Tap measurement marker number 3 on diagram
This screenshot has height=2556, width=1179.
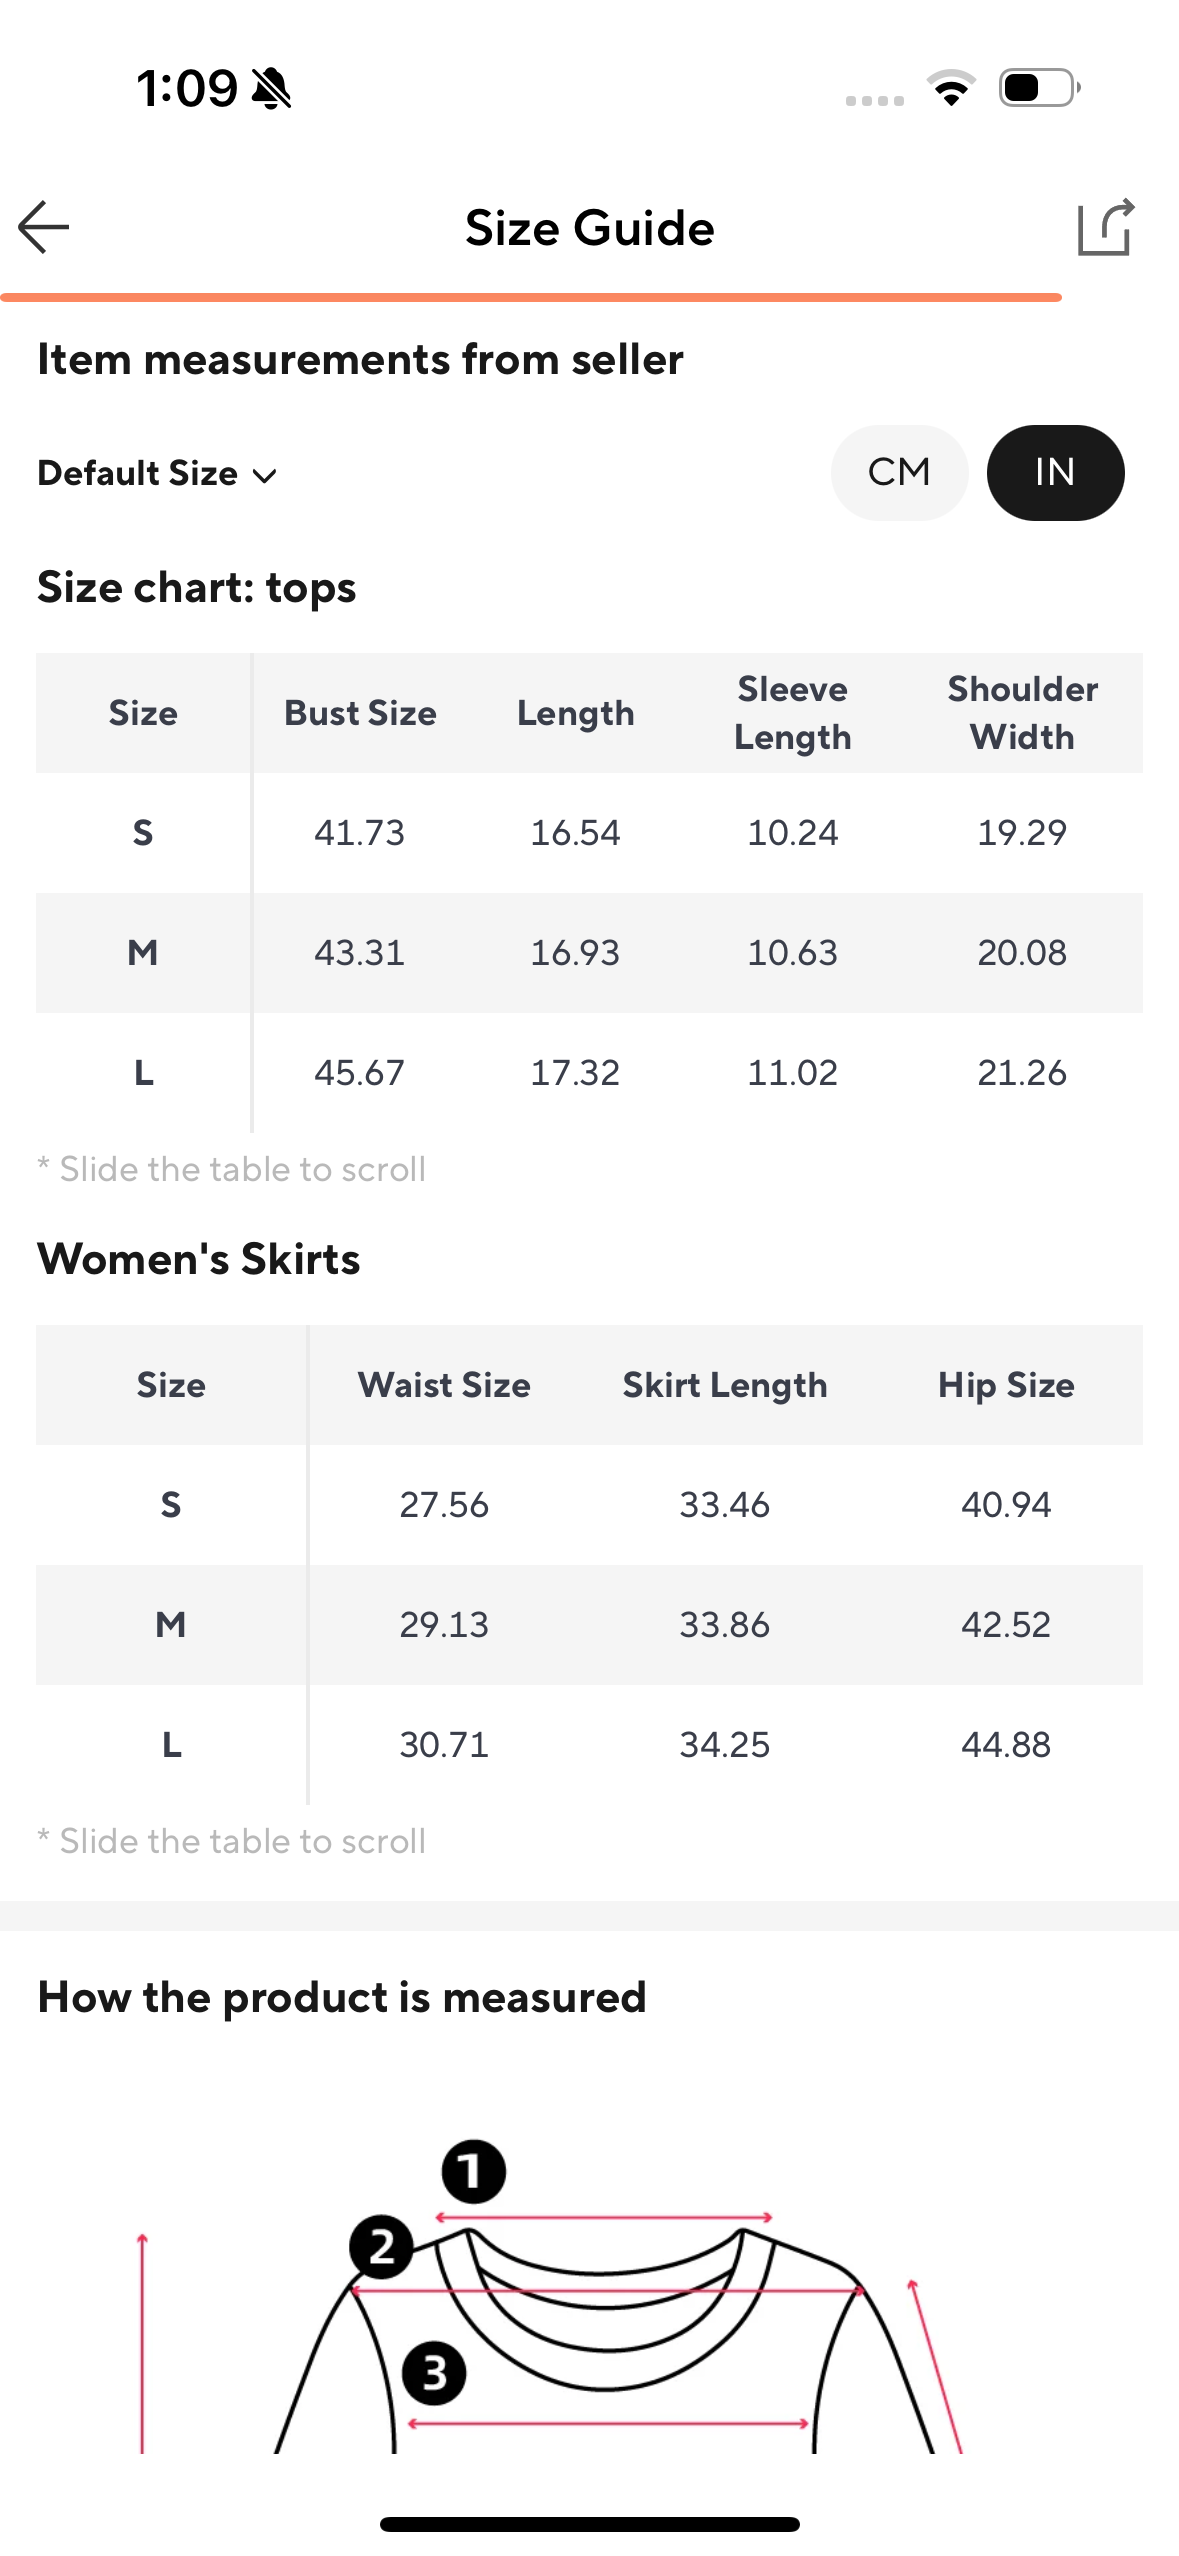pos(433,2372)
